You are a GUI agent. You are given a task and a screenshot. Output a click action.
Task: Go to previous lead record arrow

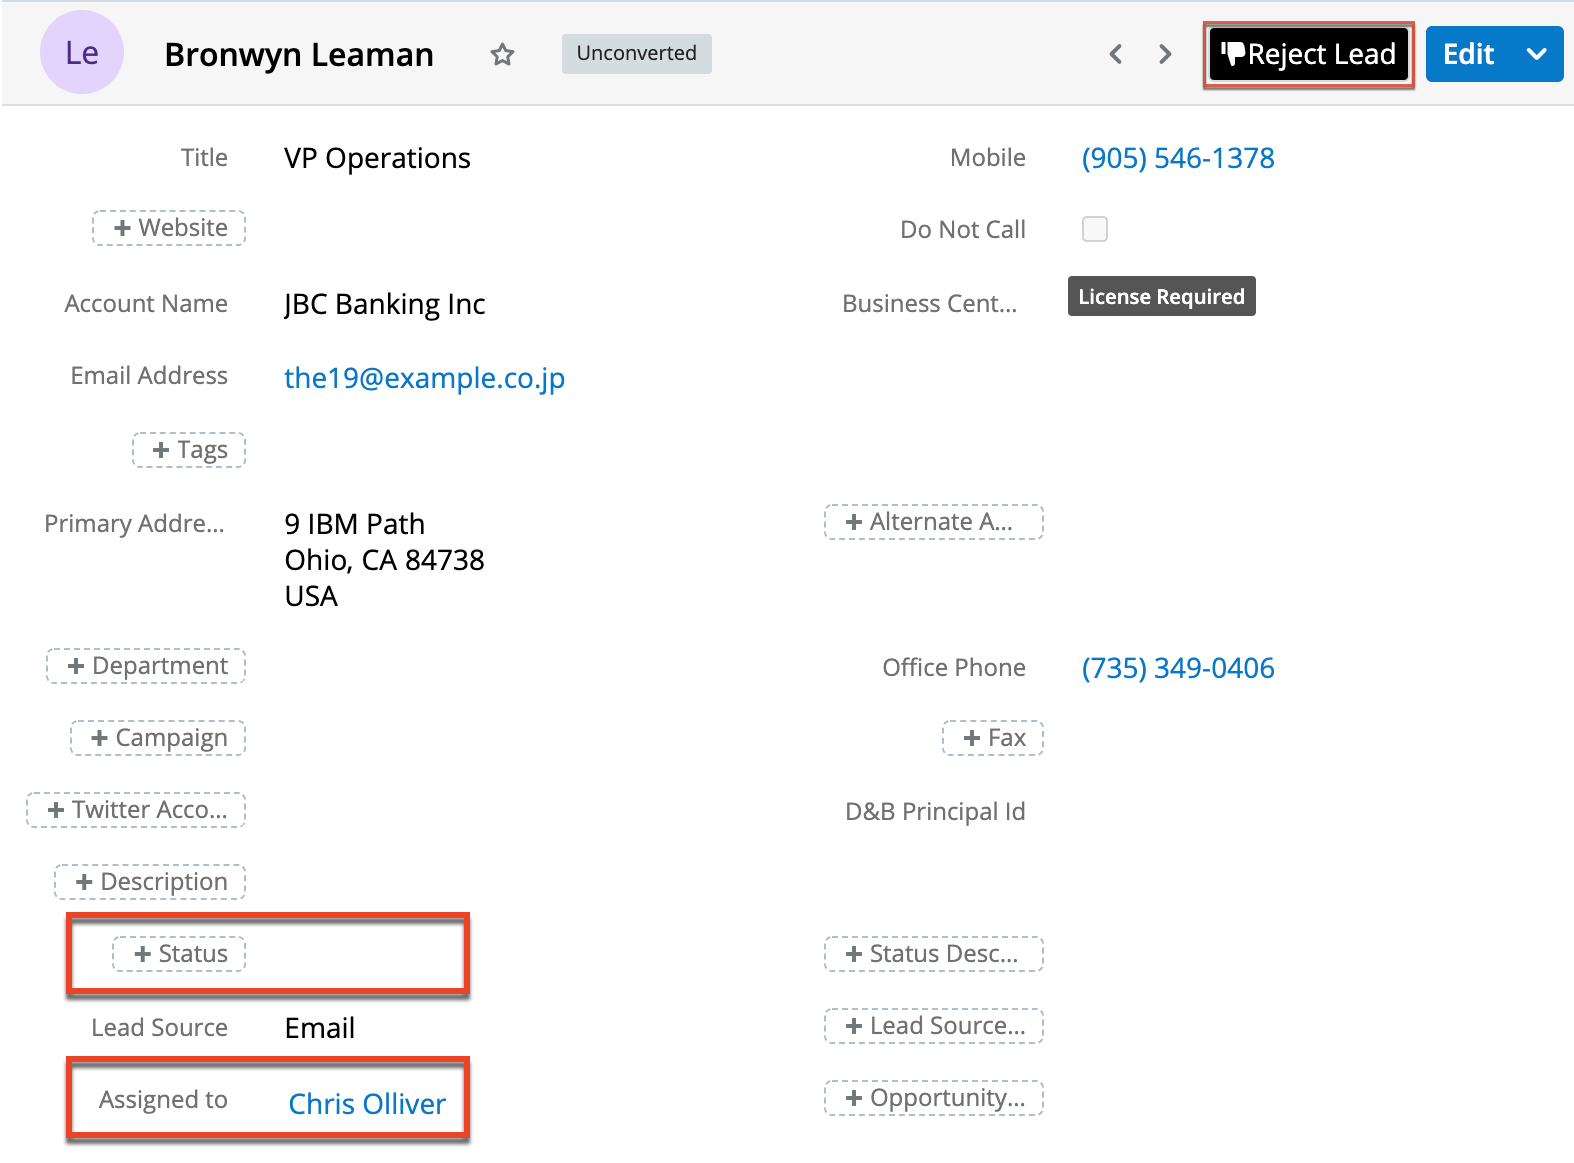1116,54
